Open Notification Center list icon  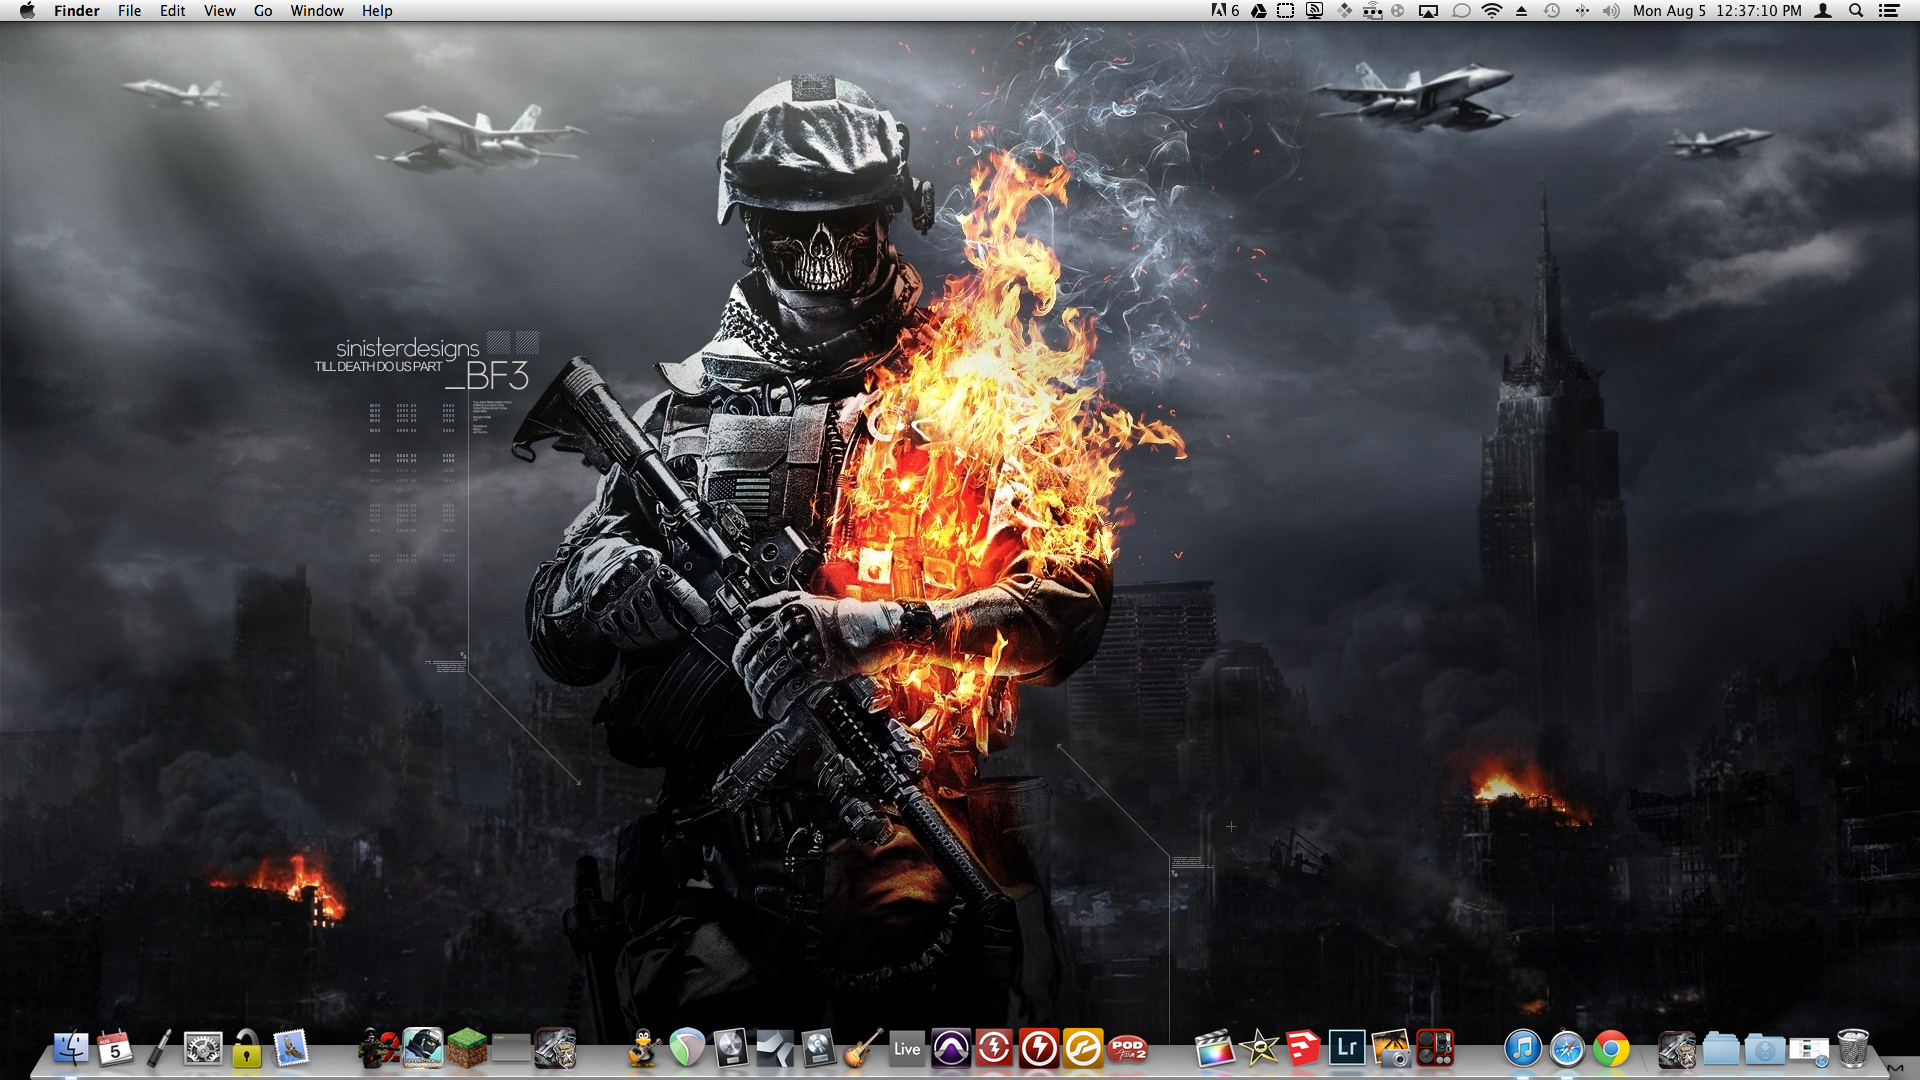coord(1889,11)
